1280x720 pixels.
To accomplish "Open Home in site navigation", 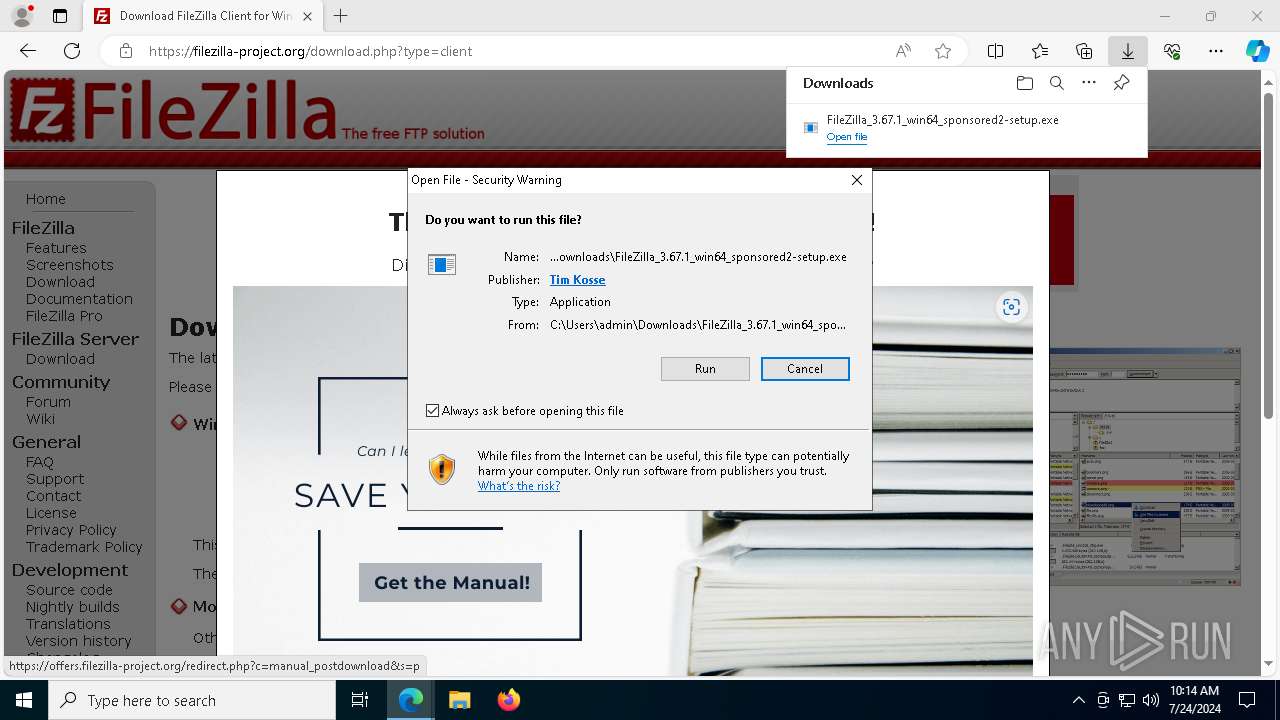I will [x=46, y=199].
